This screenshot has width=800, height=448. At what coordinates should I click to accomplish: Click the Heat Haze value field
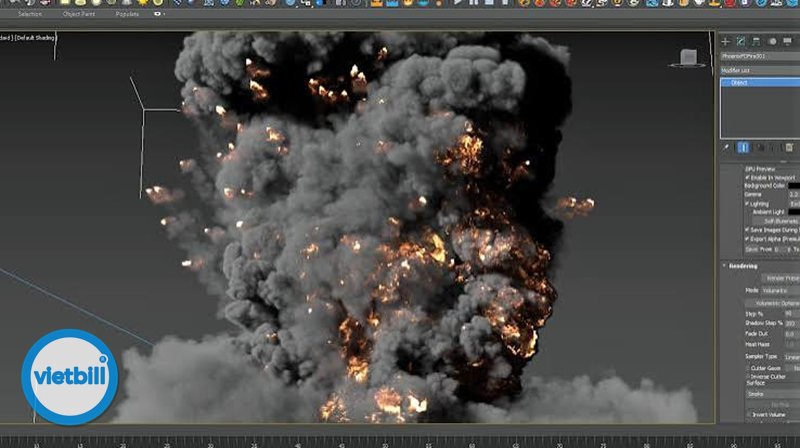pyautogui.click(x=790, y=344)
